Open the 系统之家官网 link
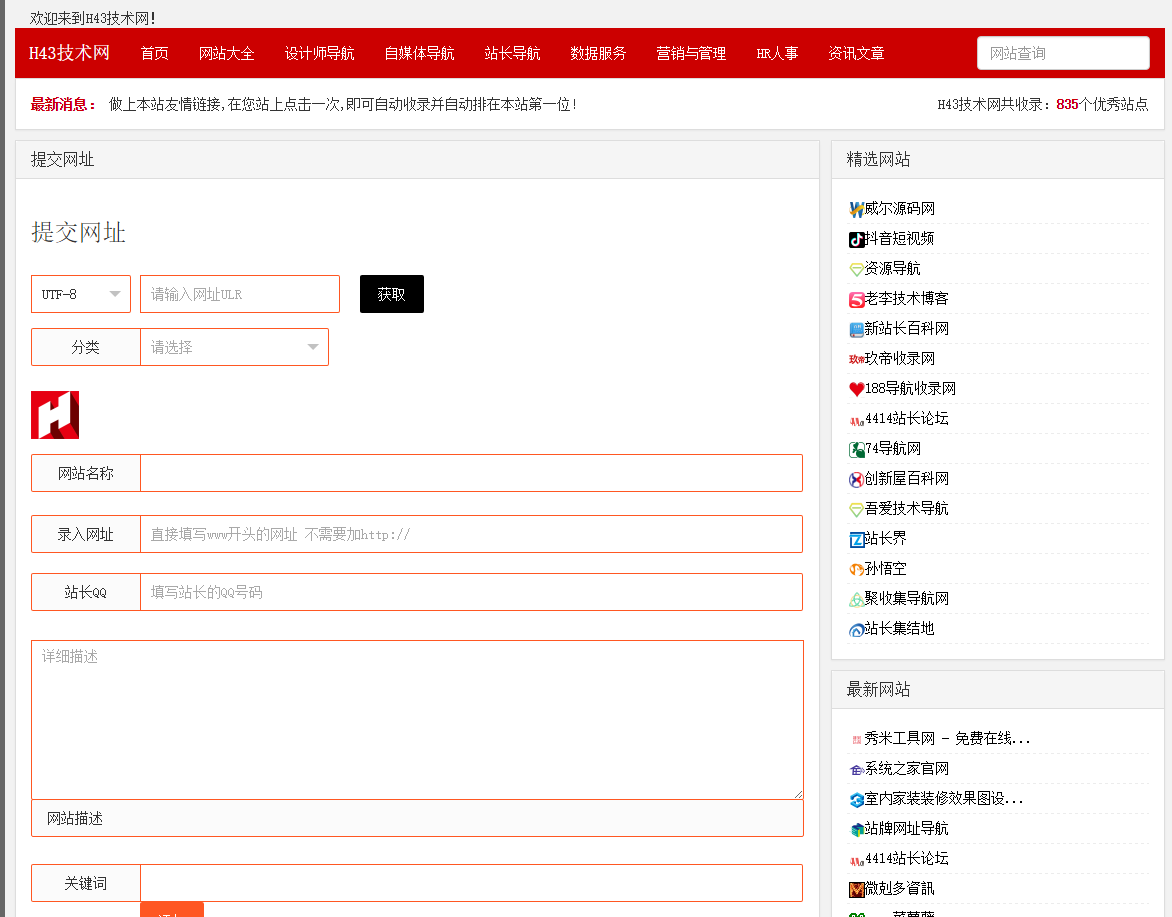1172x917 pixels. tap(906, 769)
